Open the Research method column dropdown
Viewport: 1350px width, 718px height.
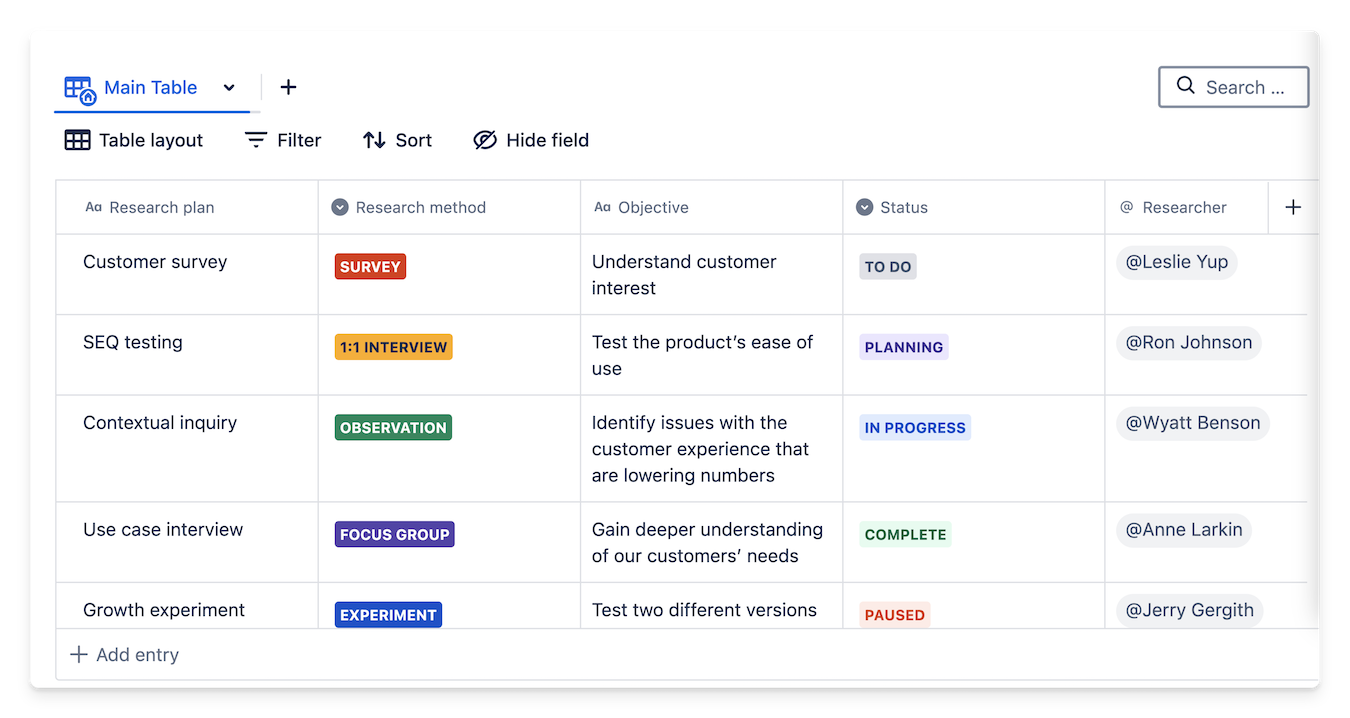tap(340, 207)
